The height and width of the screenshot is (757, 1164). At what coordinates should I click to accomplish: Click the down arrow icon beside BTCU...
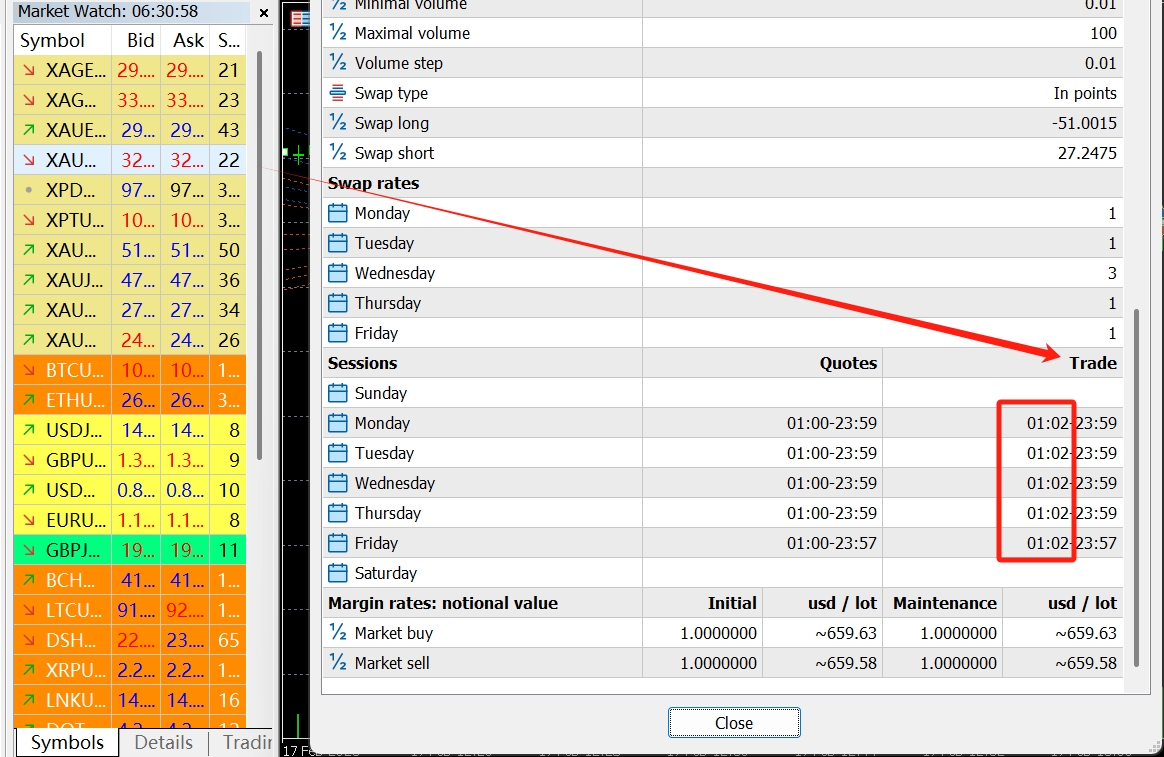click(29, 370)
